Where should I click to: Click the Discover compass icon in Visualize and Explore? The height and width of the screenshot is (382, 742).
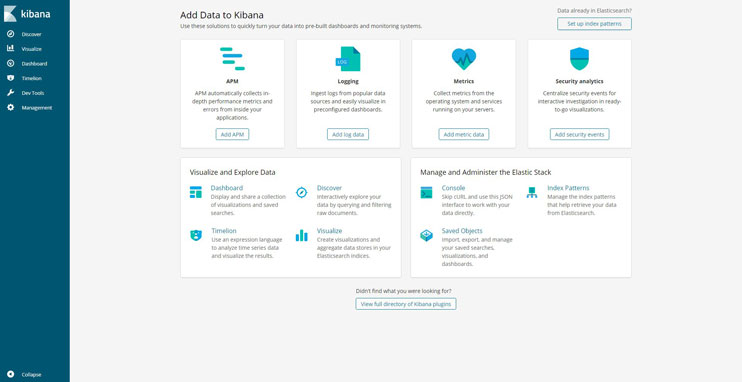coord(301,192)
